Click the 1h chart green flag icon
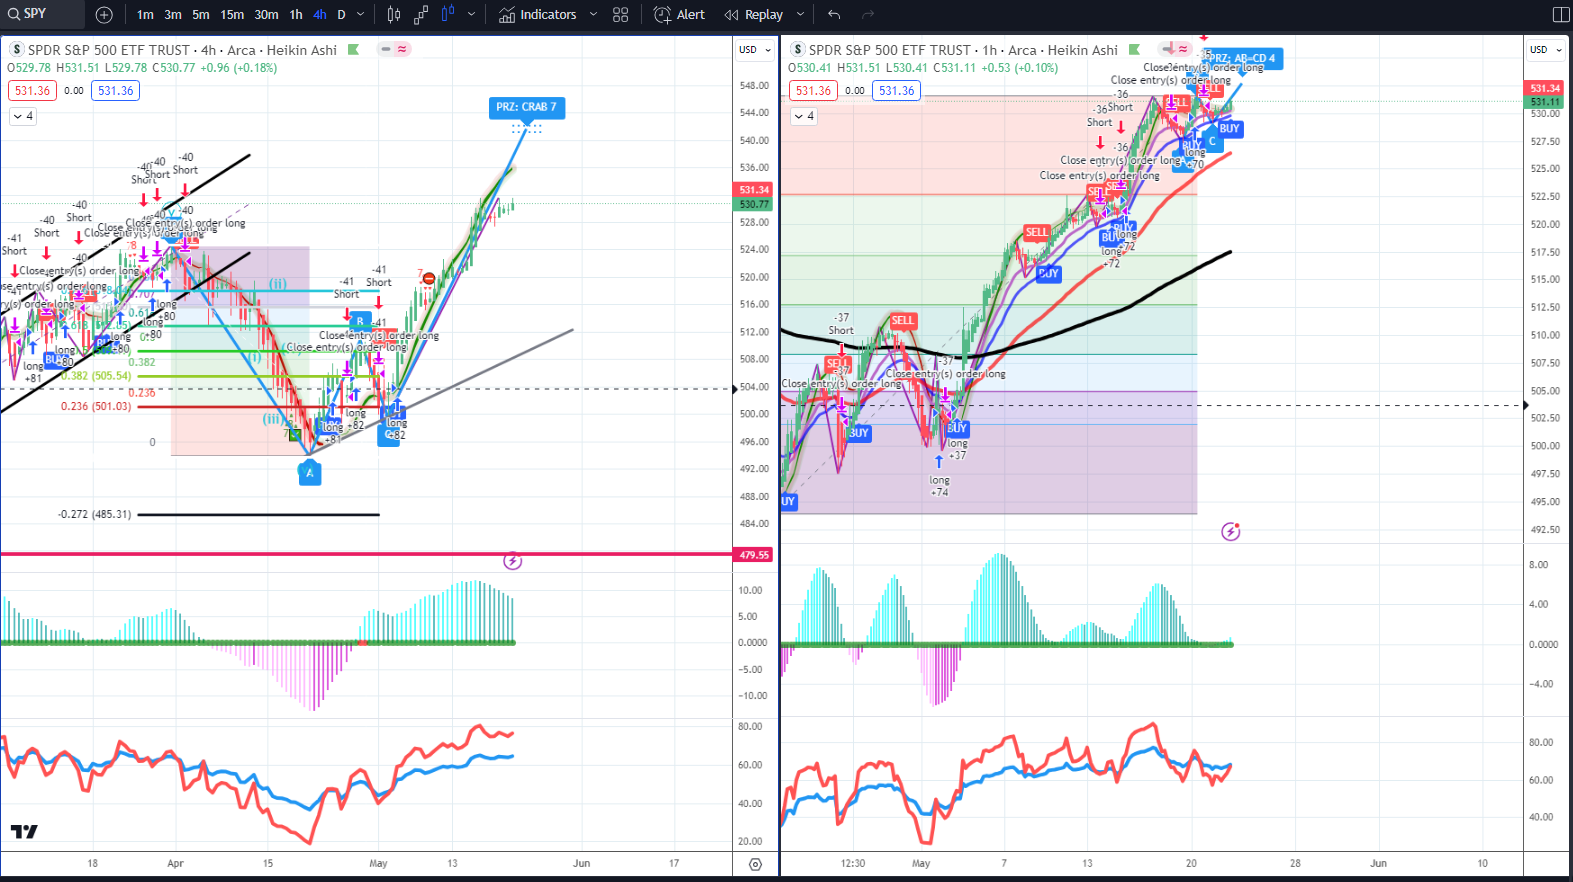The width and height of the screenshot is (1573, 882). point(1134,50)
